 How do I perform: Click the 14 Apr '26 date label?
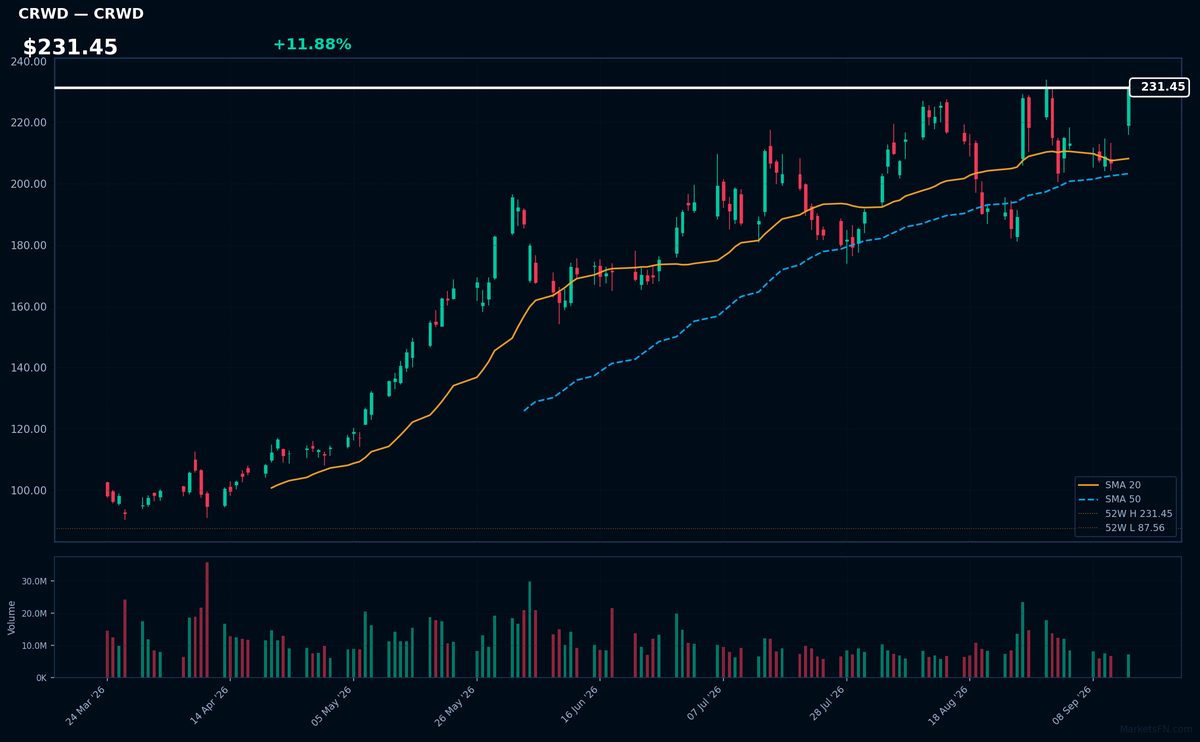(x=211, y=705)
